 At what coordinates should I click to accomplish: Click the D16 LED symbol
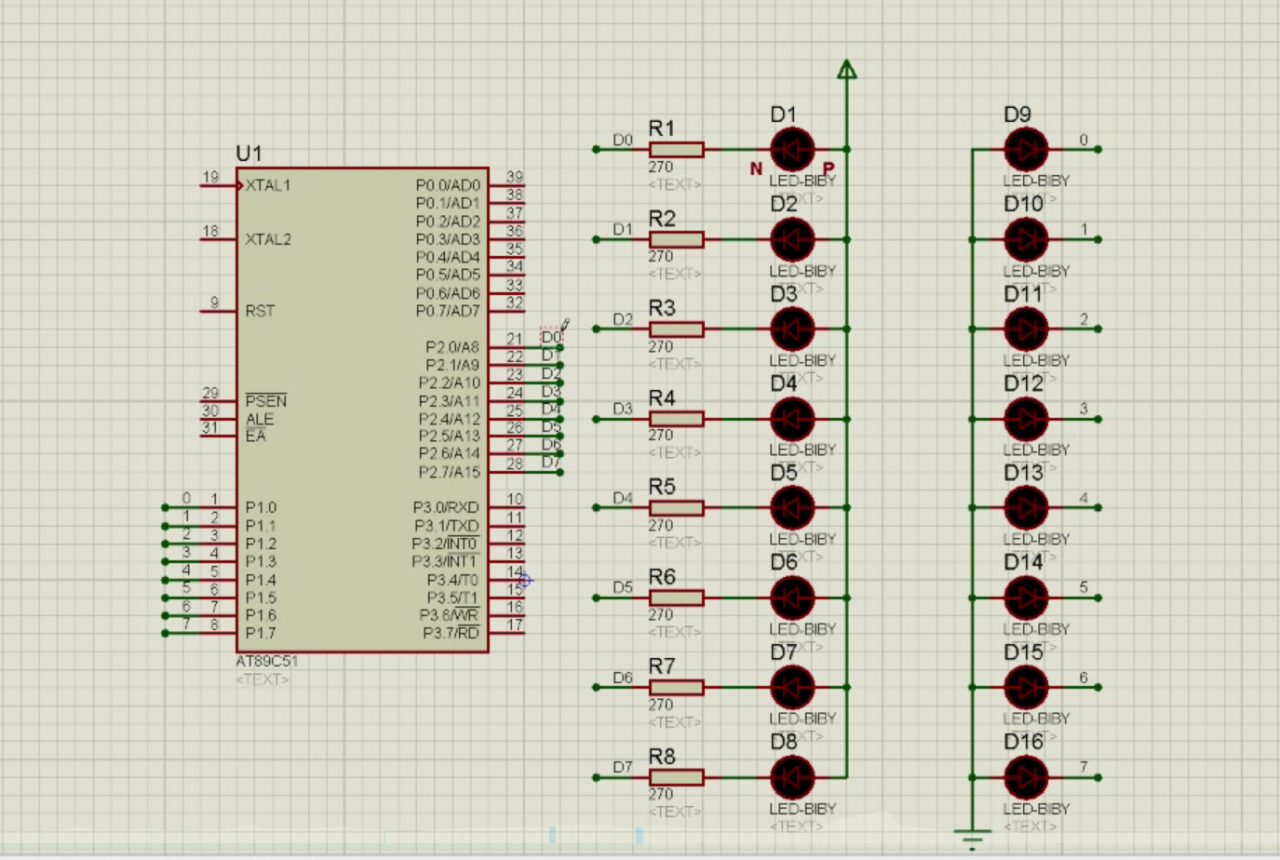(x=1026, y=777)
